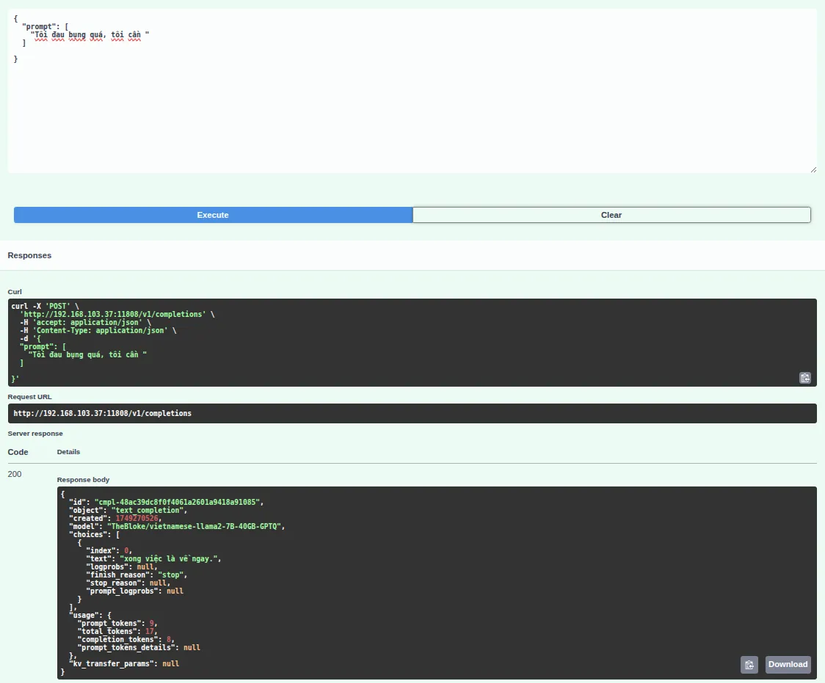
Task: Click the "object": "text_completion" line
Action: point(128,510)
